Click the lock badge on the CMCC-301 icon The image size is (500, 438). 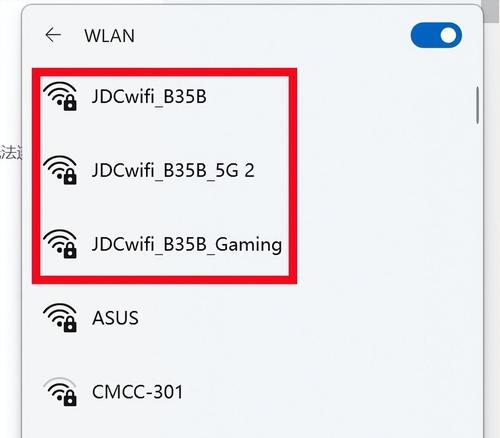[x=70, y=399]
